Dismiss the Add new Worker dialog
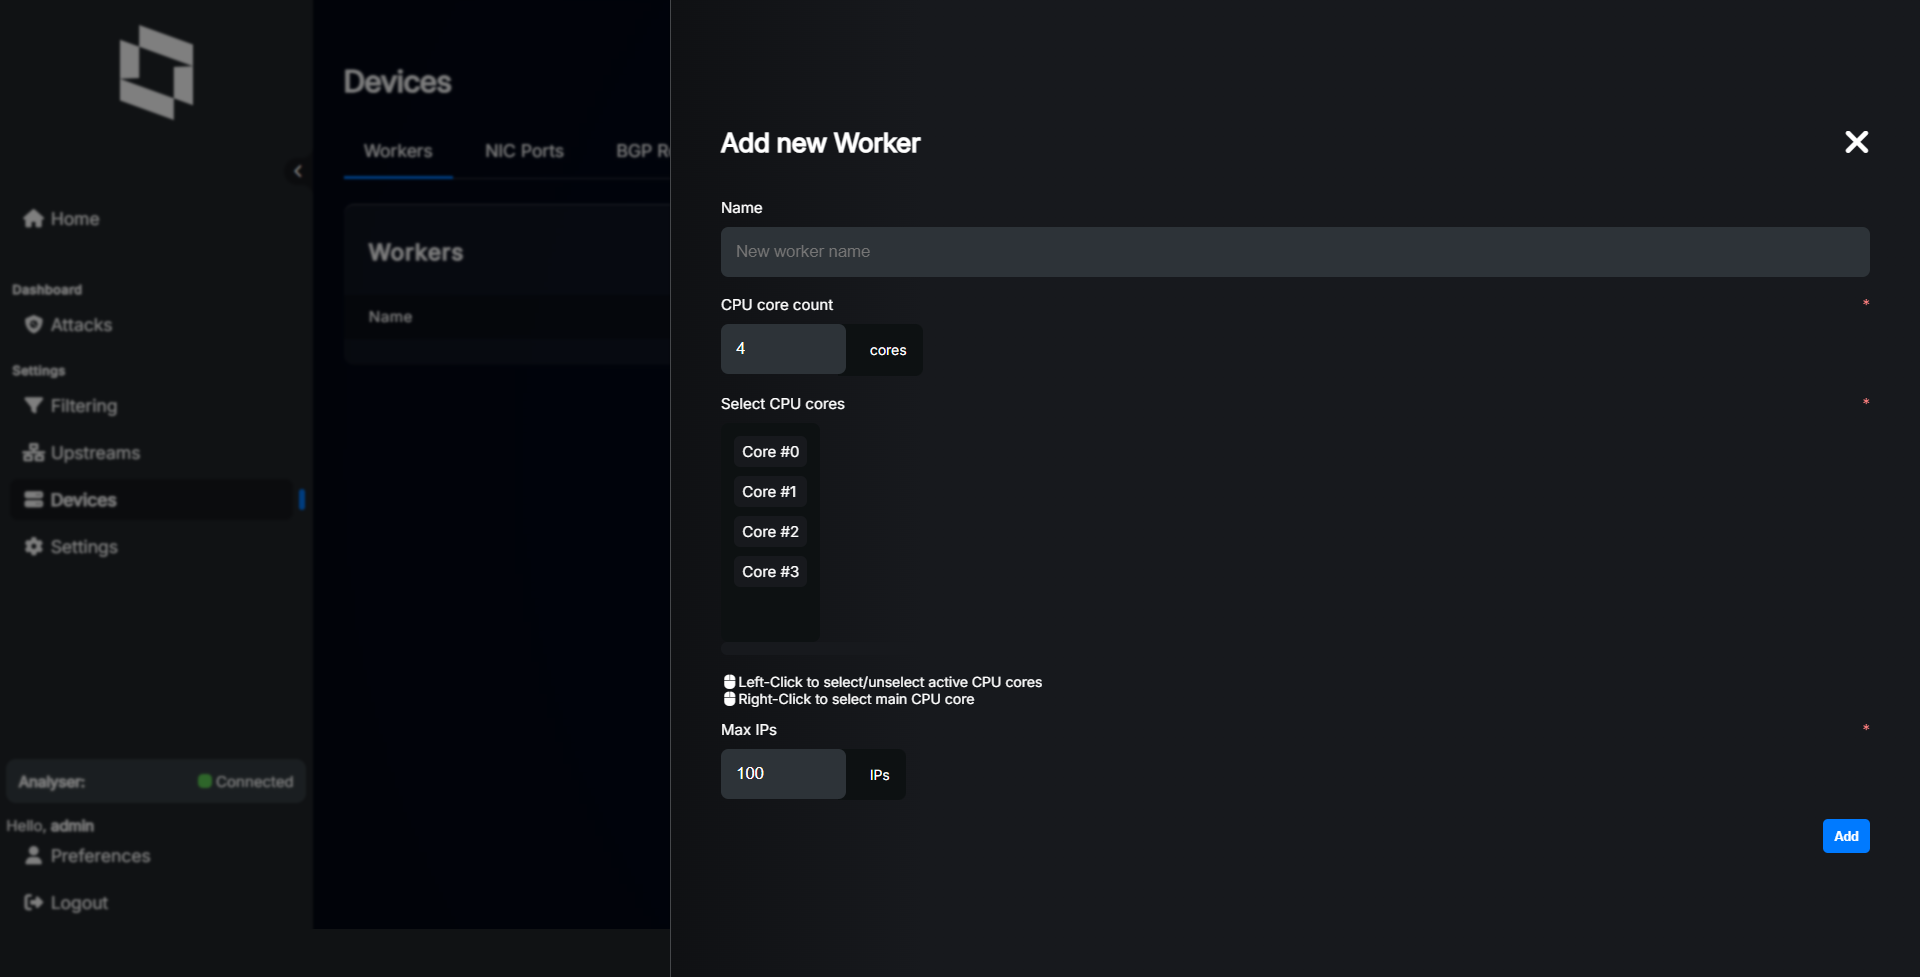 (1856, 141)
